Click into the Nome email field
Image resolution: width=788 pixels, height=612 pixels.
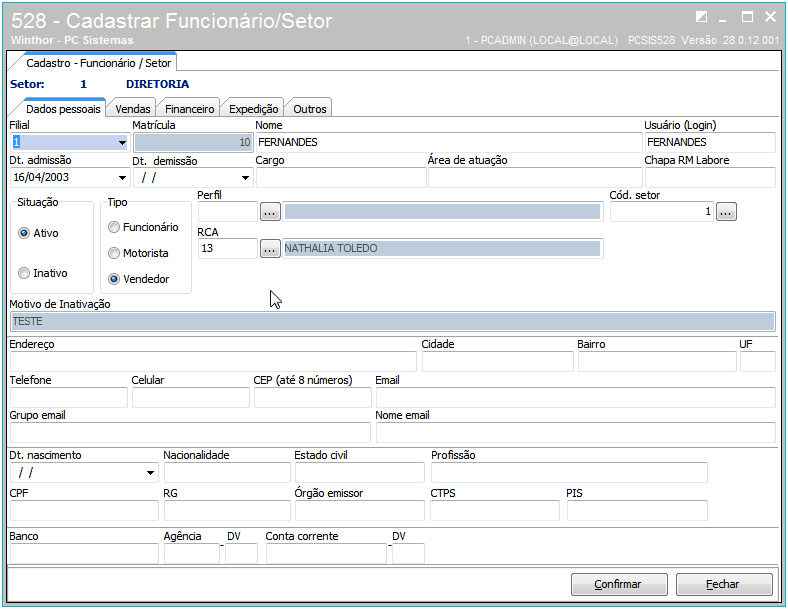click(576, 433)
